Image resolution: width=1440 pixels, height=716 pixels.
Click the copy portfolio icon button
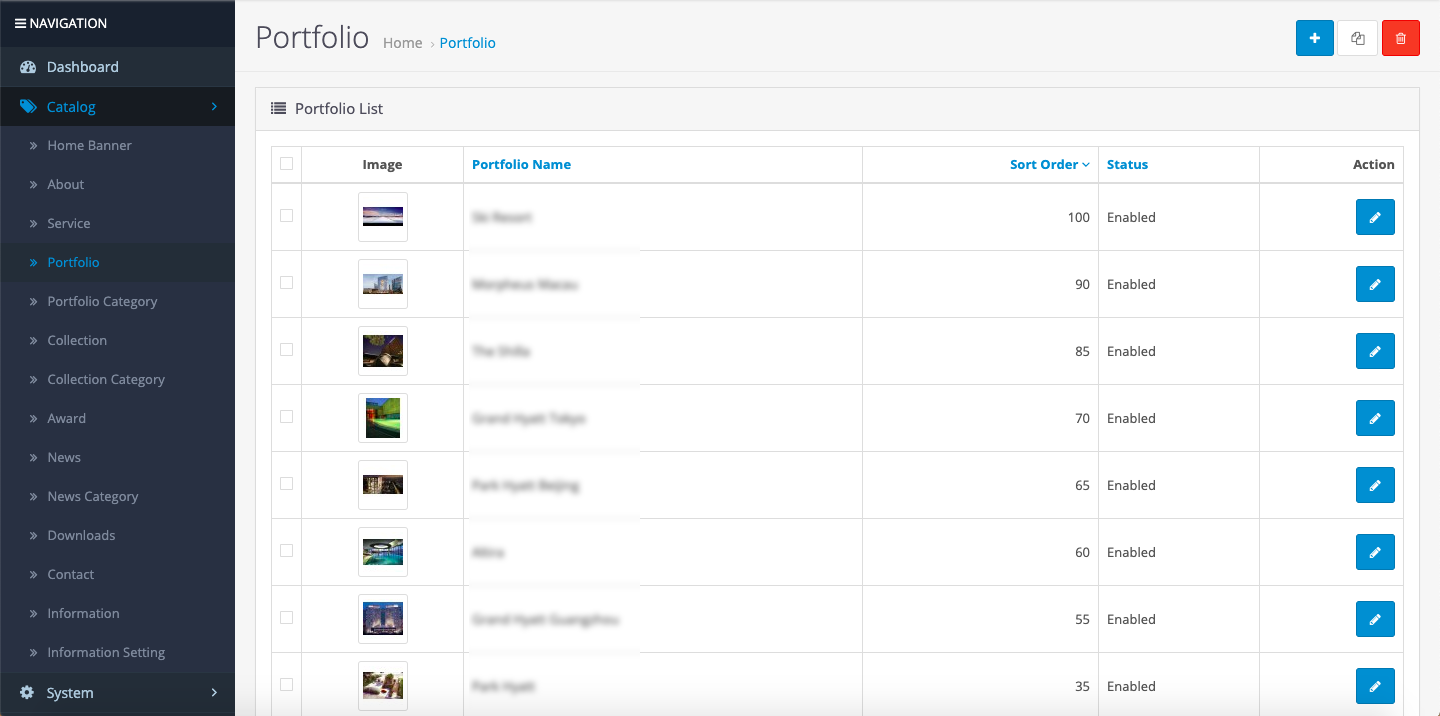1357,38
